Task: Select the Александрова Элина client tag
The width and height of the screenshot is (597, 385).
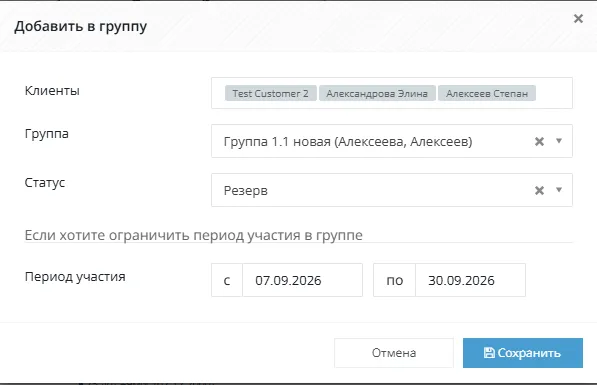Action: coord(377,93)
